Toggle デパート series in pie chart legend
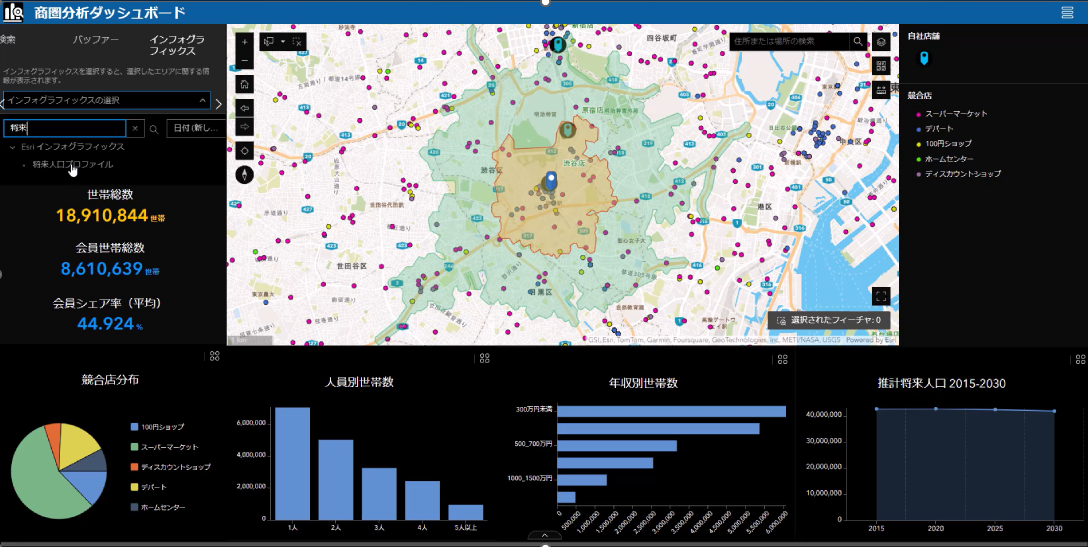1088x547 pixels. [x=153, y=487]
